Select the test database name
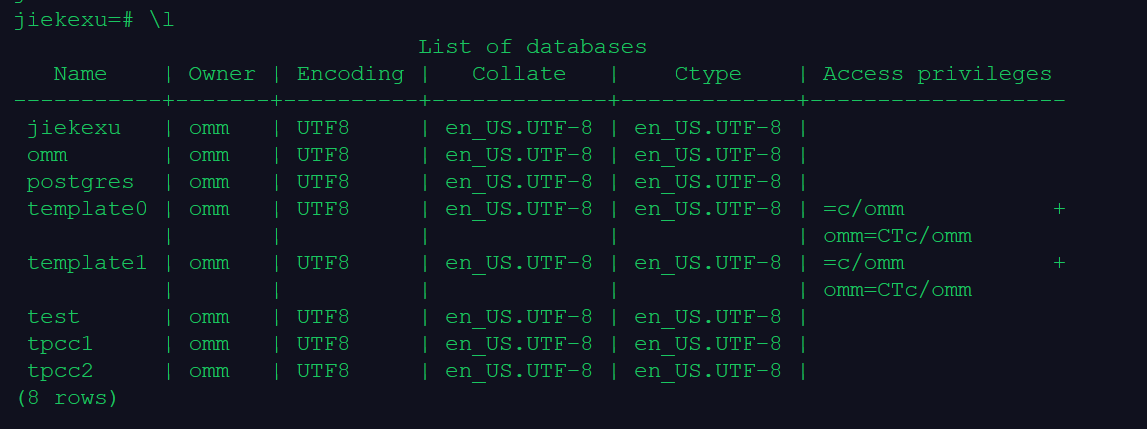1147x429 pixels. pyautogui.click(x=53, y=318)
